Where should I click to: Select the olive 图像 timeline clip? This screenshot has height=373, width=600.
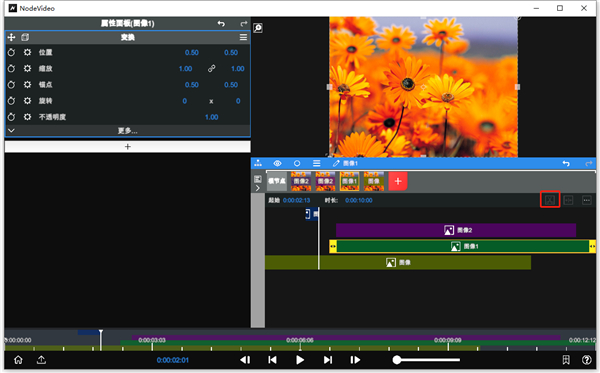[x=398, y=262]
